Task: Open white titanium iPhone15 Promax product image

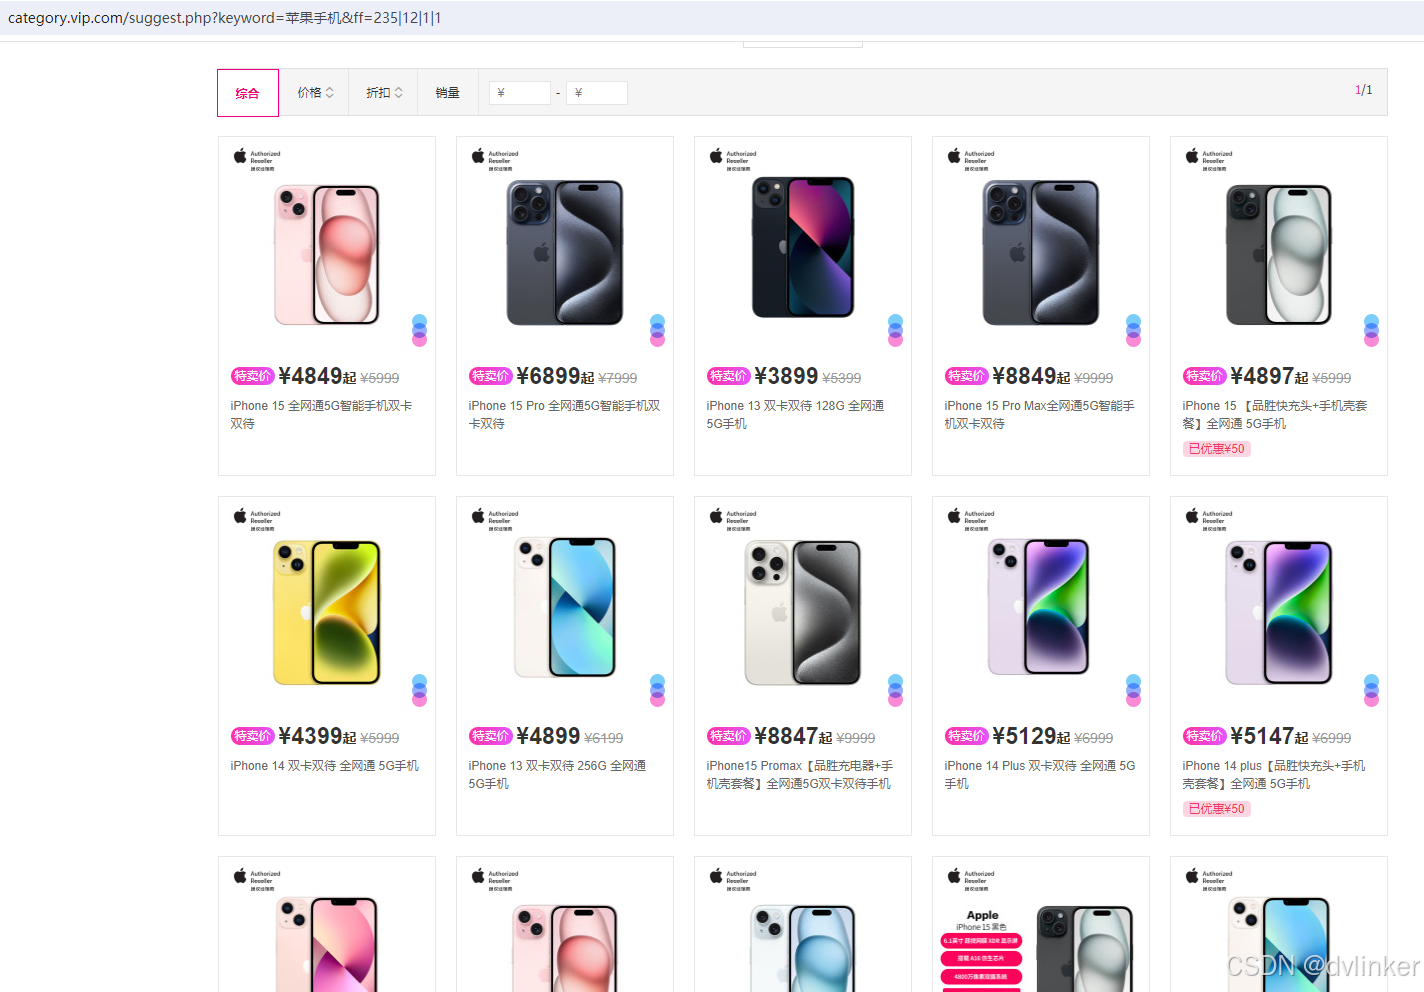Action: pyautogui.click(x=803, y=612)
